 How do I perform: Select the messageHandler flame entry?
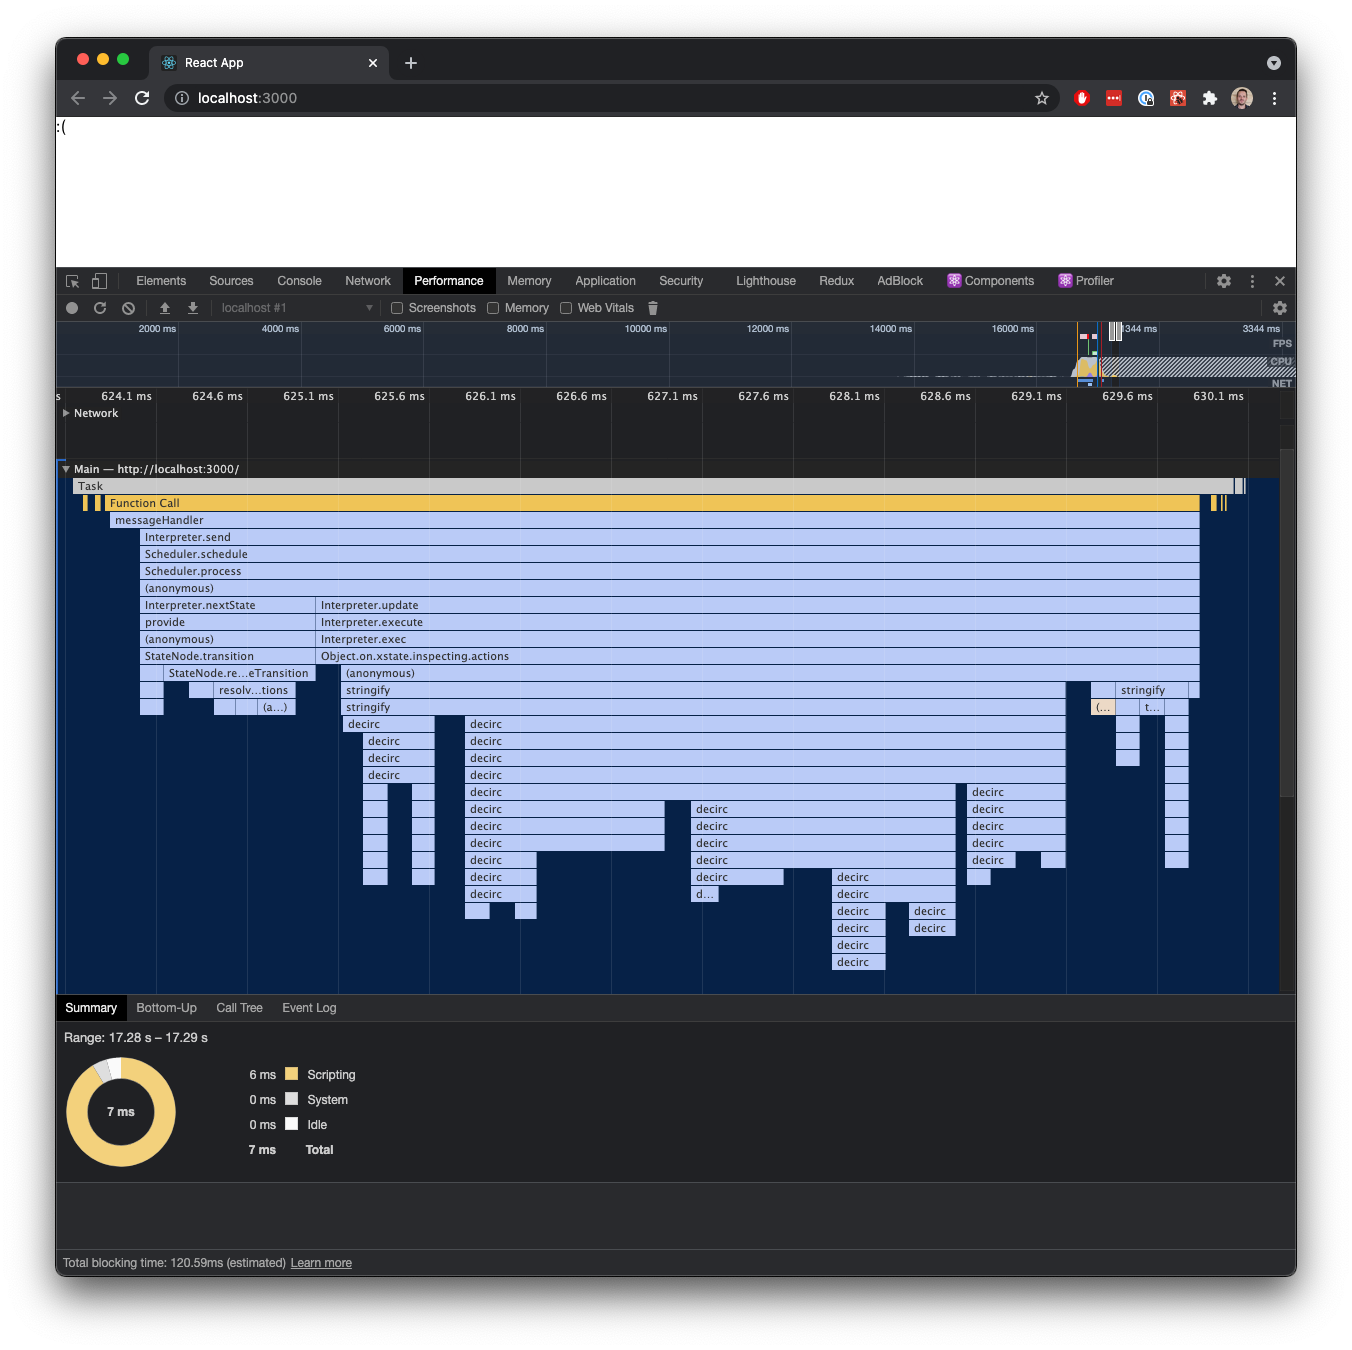(655, 520)
